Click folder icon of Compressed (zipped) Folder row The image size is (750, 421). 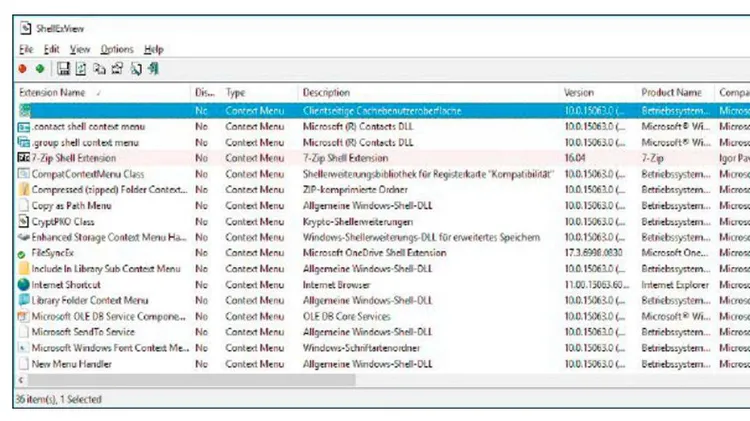[23, 190]
